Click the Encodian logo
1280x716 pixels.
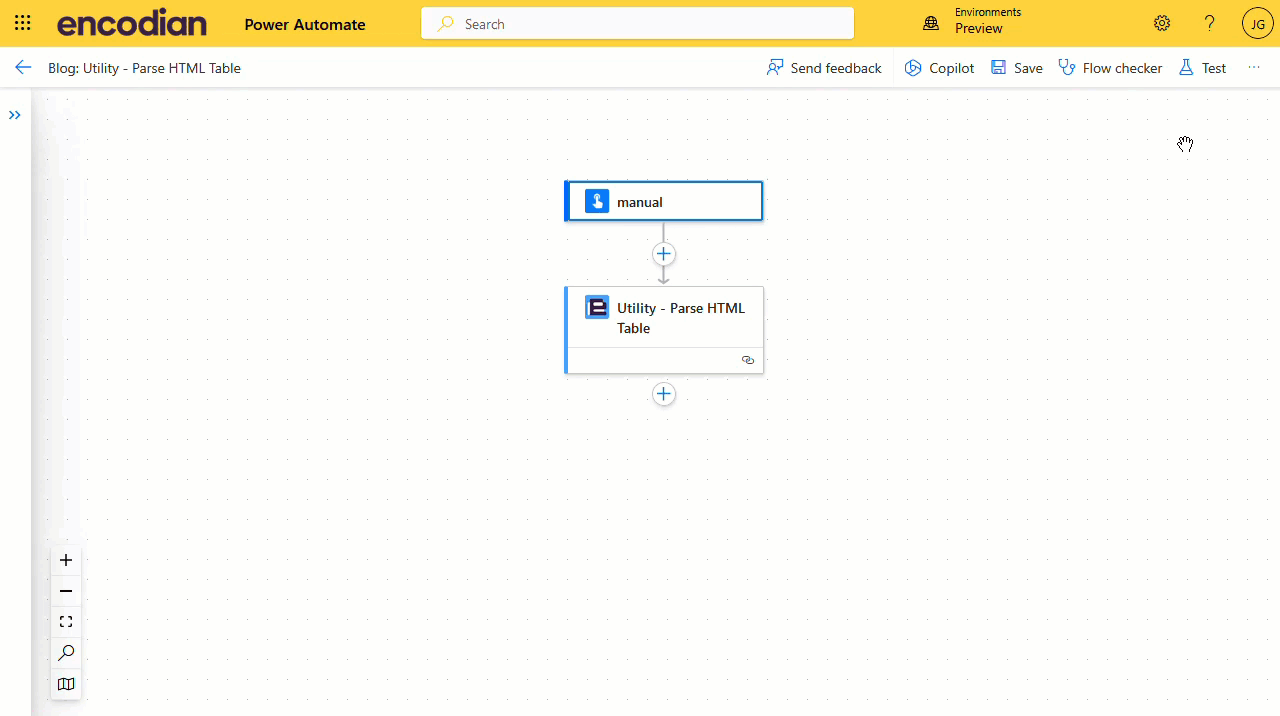(132, 23)
